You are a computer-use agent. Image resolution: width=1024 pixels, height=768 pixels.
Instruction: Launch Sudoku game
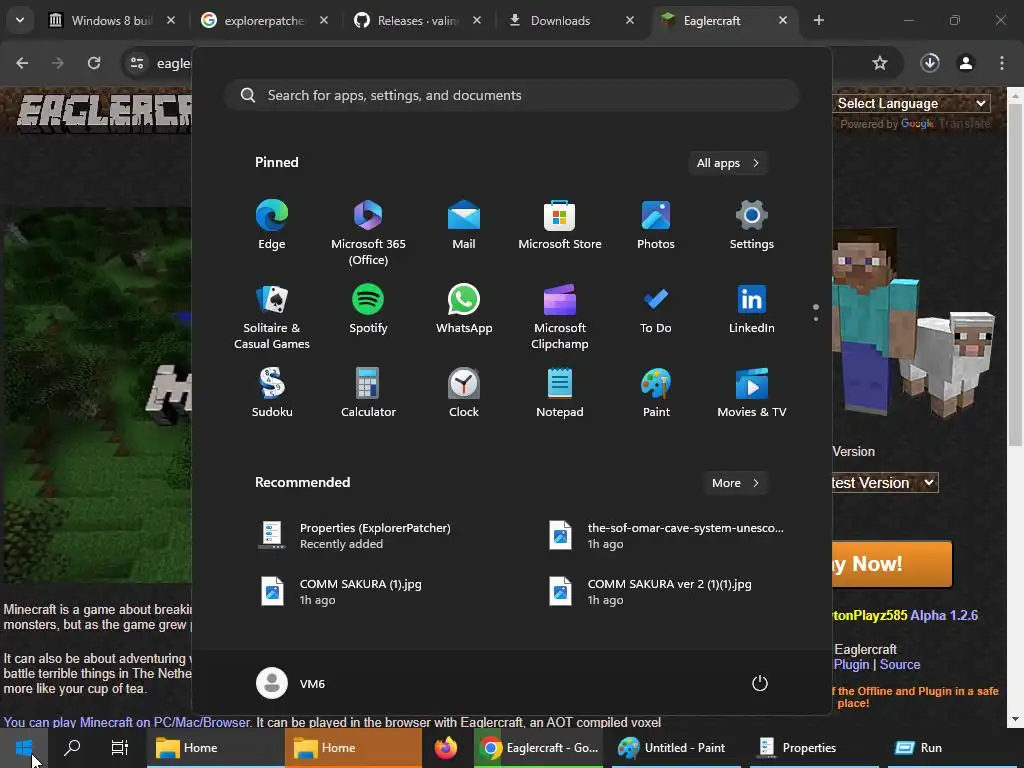272,393
